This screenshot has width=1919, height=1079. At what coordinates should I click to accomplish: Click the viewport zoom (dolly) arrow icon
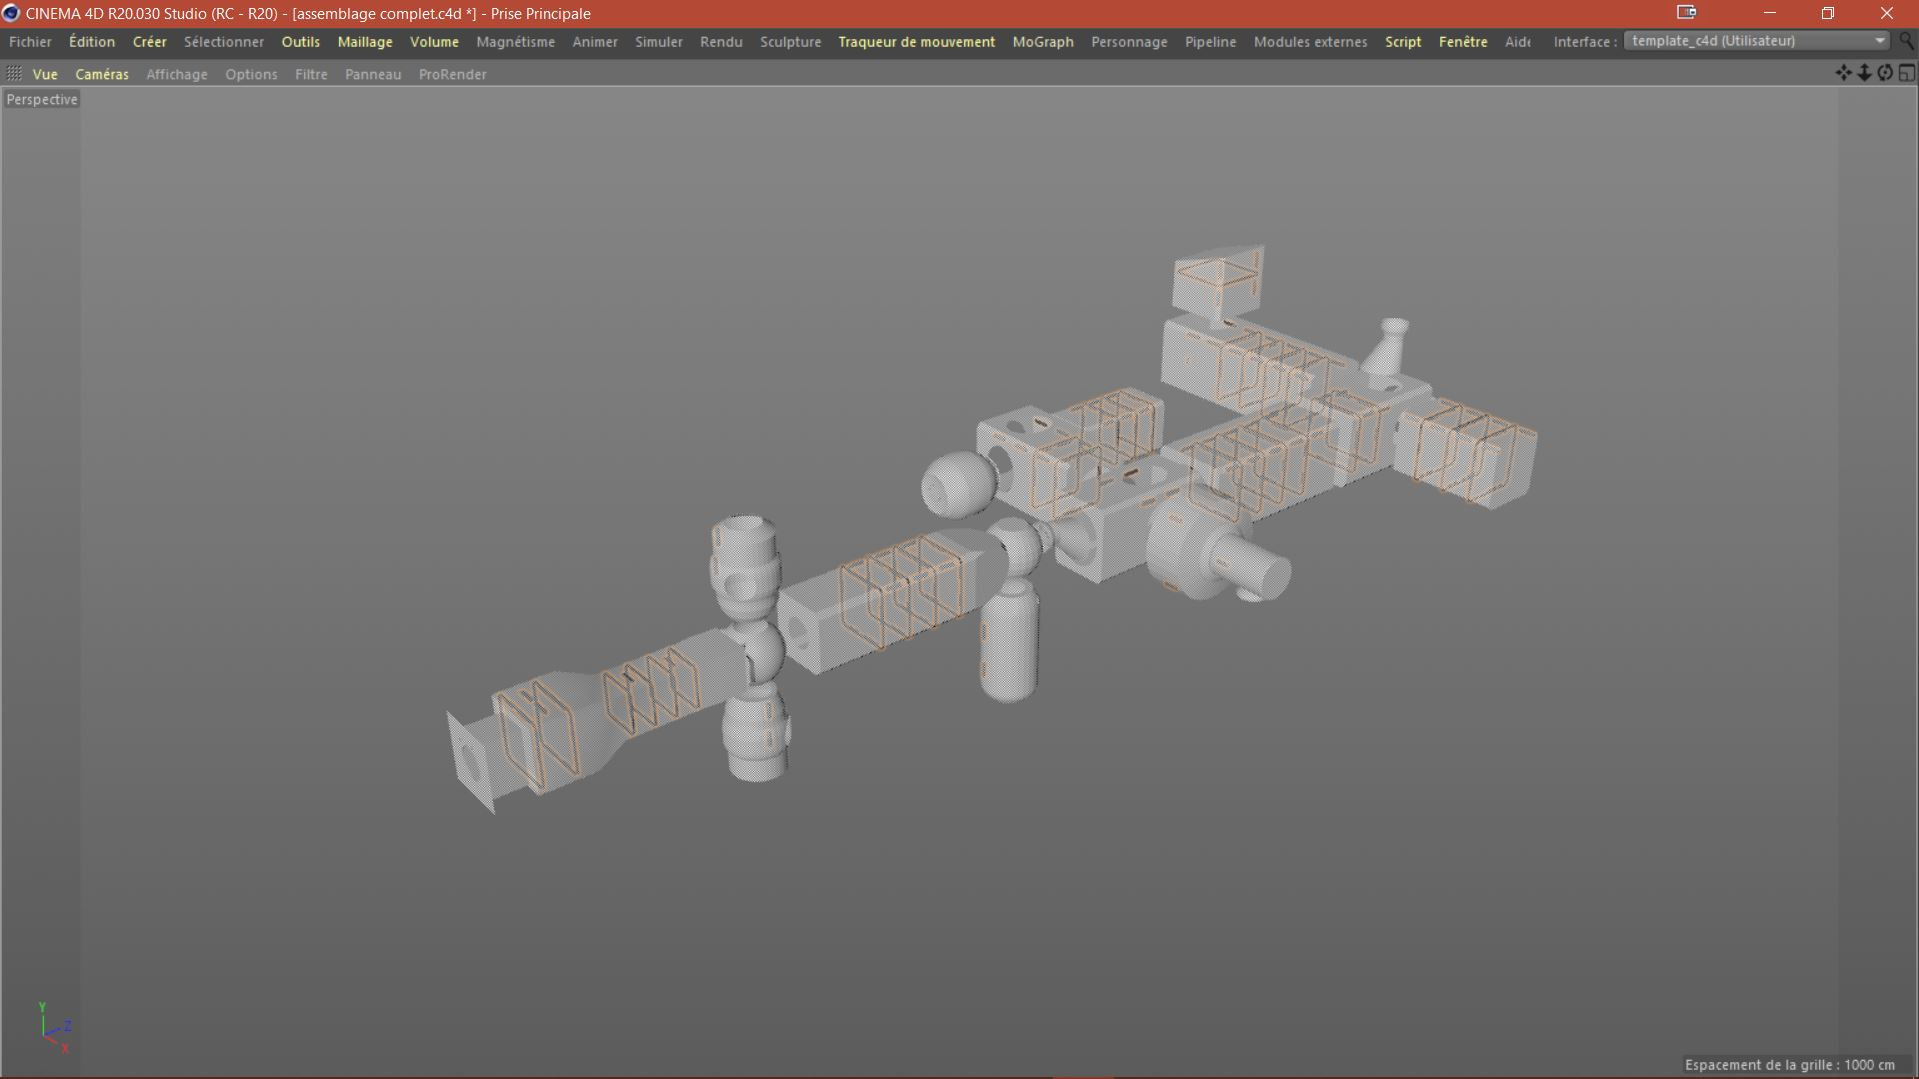pos(1864,73)
